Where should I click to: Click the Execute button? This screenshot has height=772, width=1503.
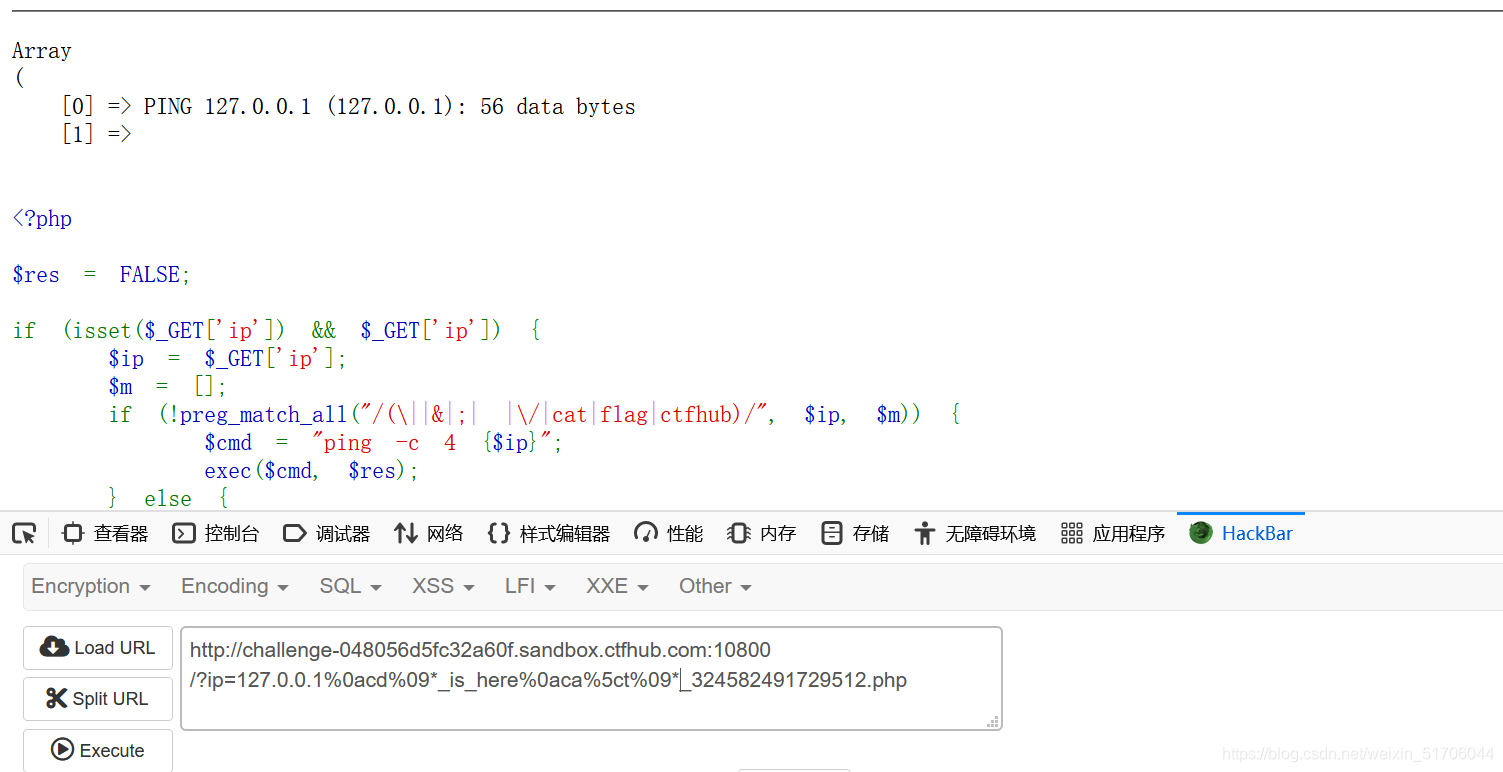(98, 750)
